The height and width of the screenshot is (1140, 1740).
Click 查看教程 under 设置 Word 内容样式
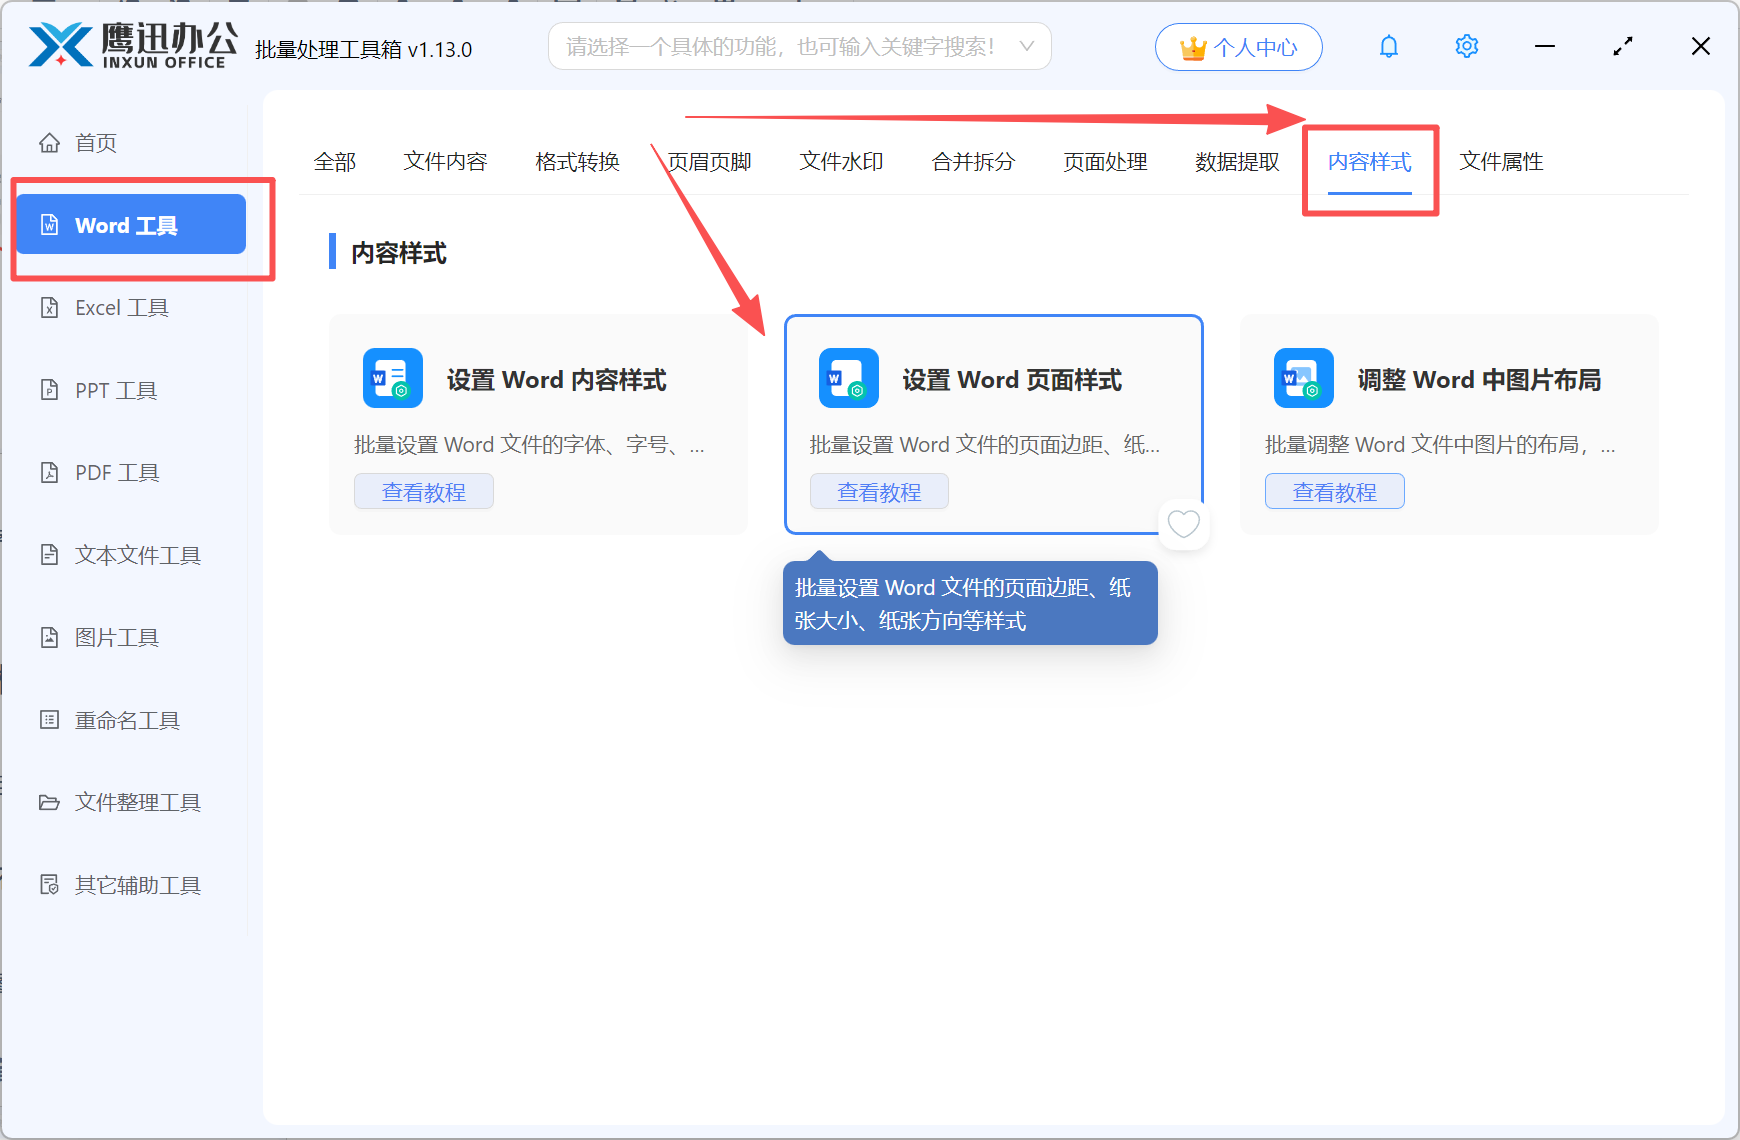(423, 491)
